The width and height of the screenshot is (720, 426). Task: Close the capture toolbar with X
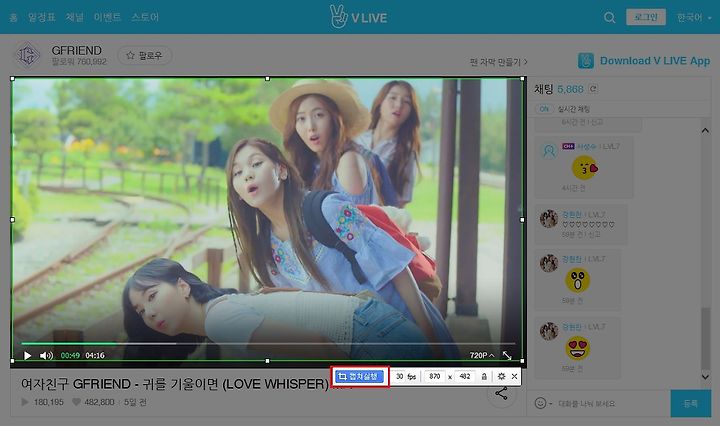[x=514, y=377]
